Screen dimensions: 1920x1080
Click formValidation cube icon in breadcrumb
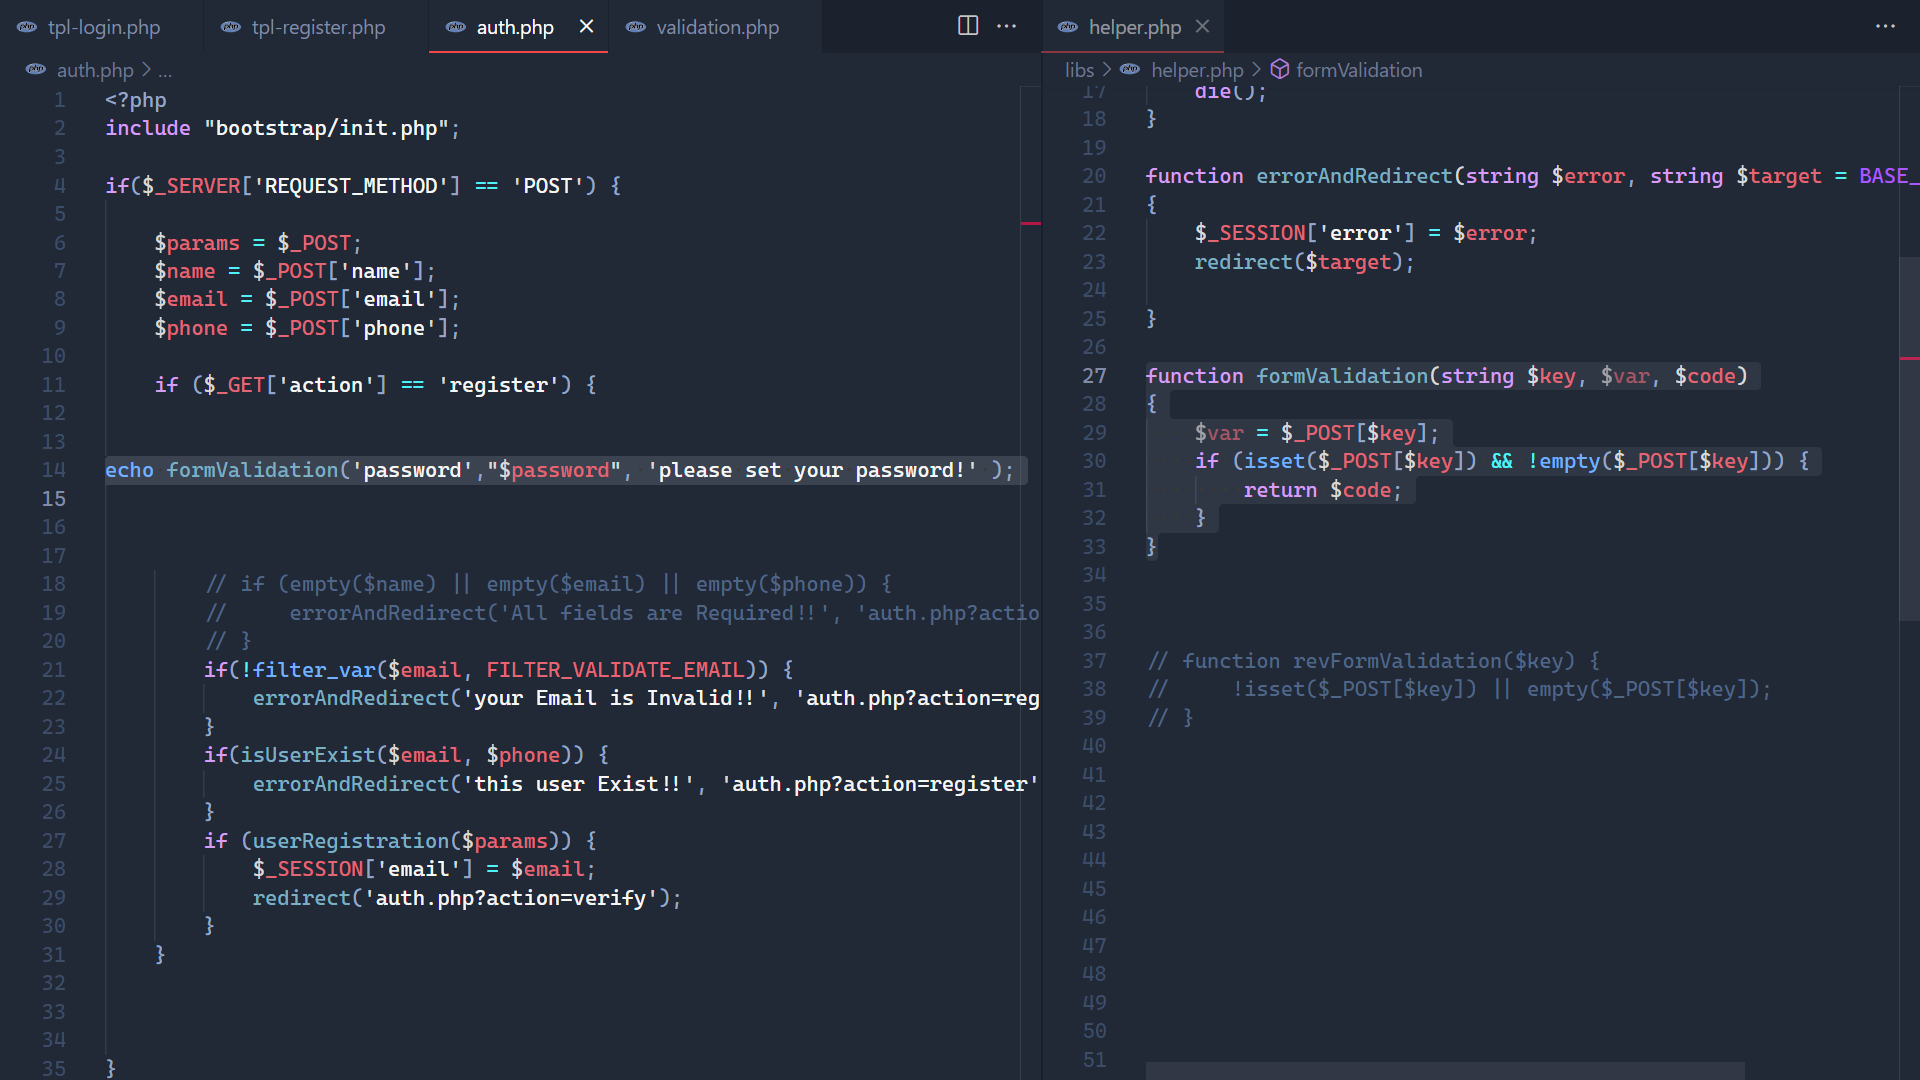(1280, 69)
